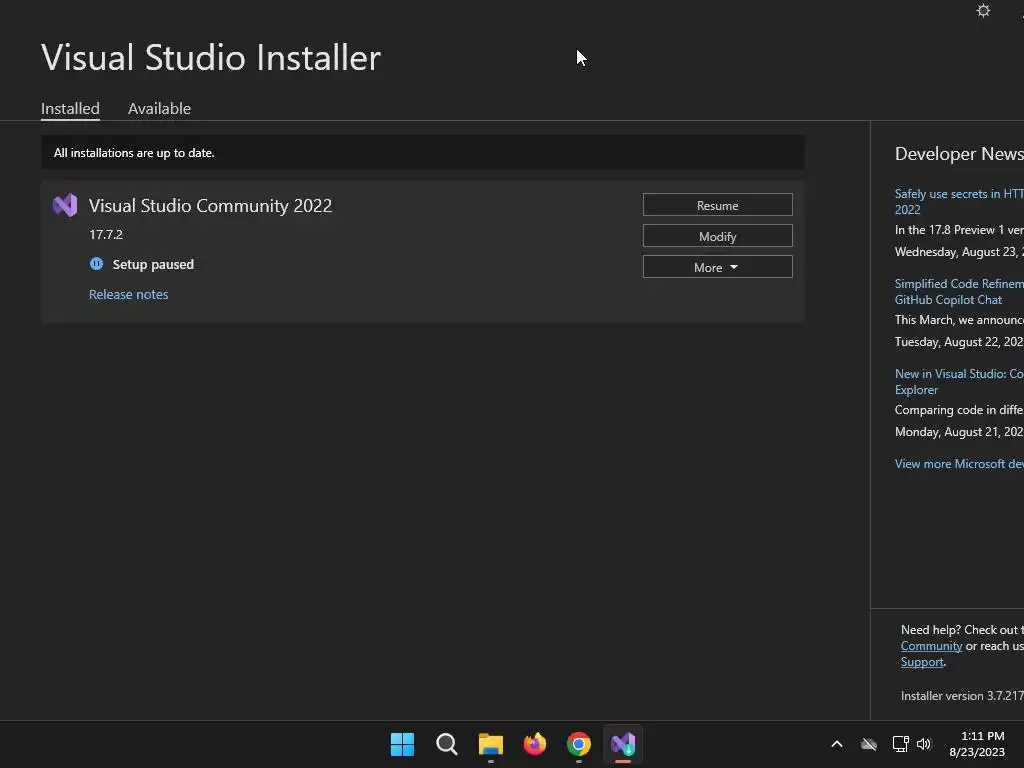
Task: Resume the paused setup
Action: coord(717,205)
